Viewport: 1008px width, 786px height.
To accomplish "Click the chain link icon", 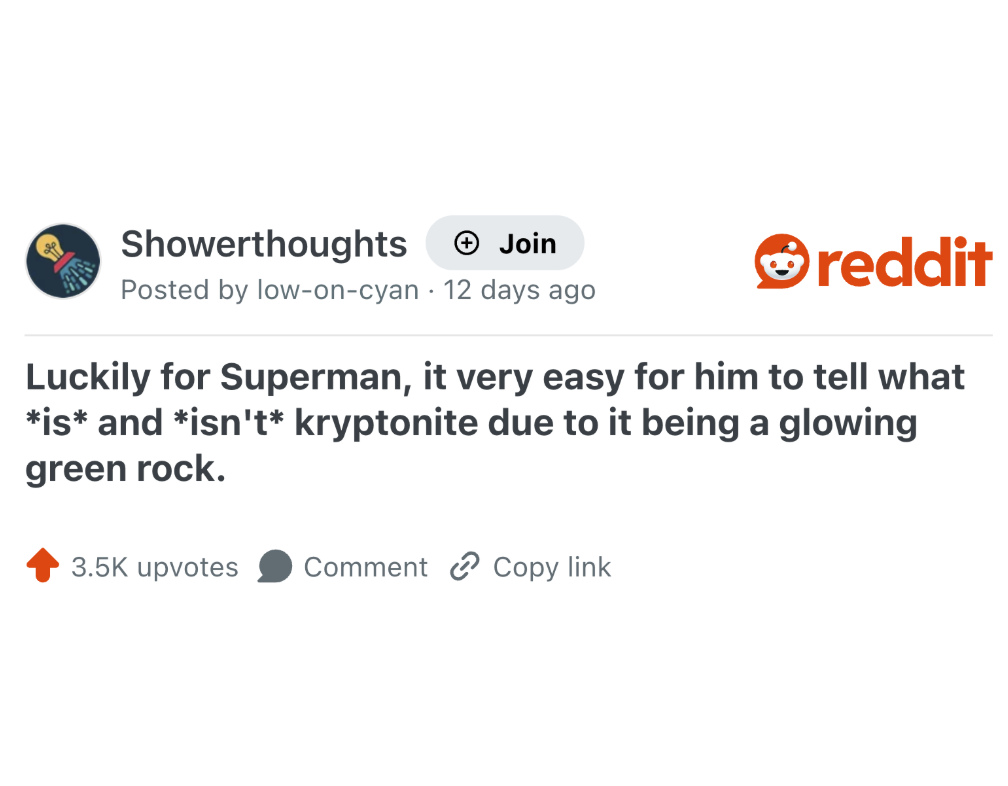I will pos(464,567).
